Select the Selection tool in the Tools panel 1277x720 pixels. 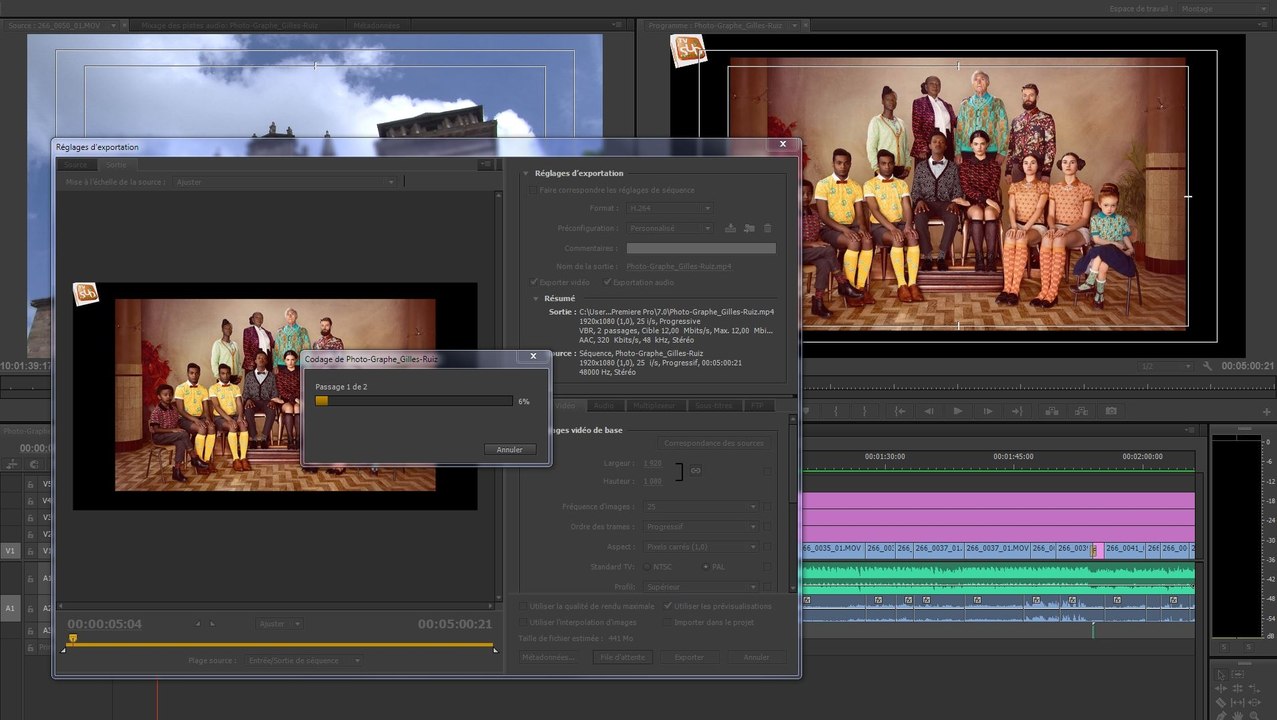point(1221,674)
